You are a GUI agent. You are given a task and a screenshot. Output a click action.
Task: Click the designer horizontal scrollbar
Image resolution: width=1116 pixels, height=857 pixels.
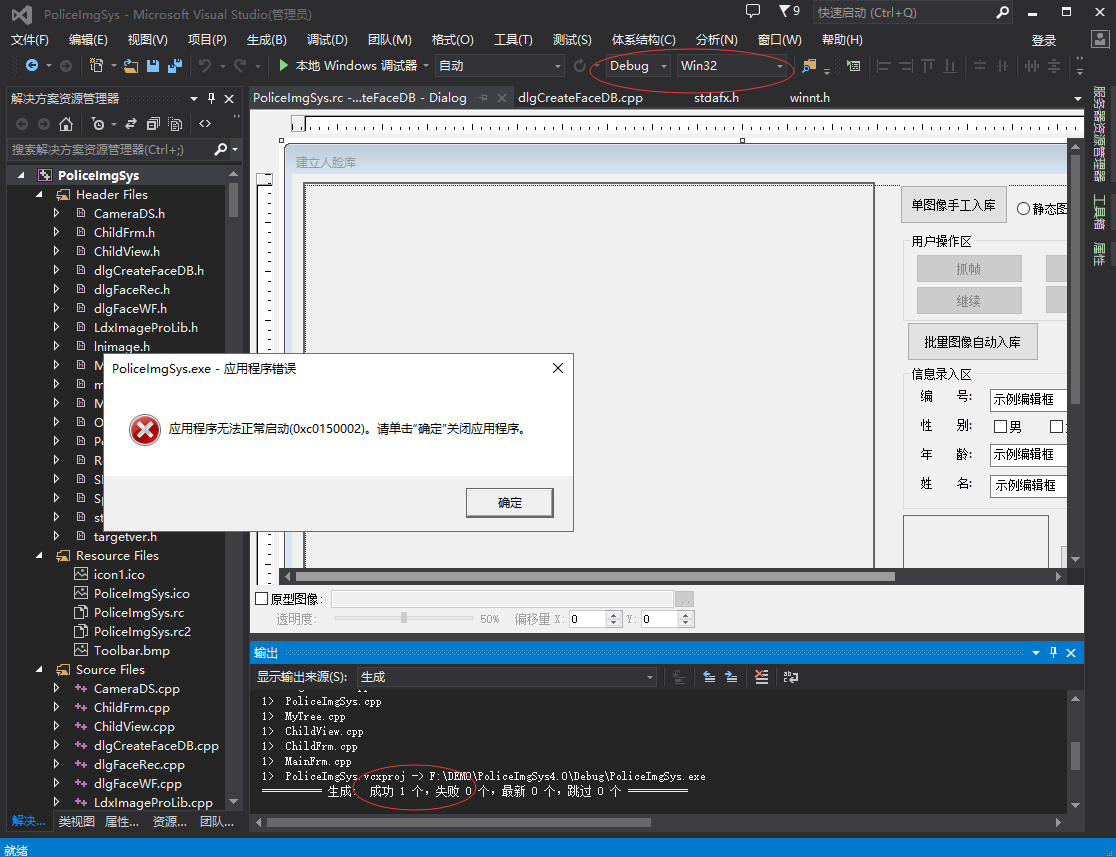pos(595,577)
